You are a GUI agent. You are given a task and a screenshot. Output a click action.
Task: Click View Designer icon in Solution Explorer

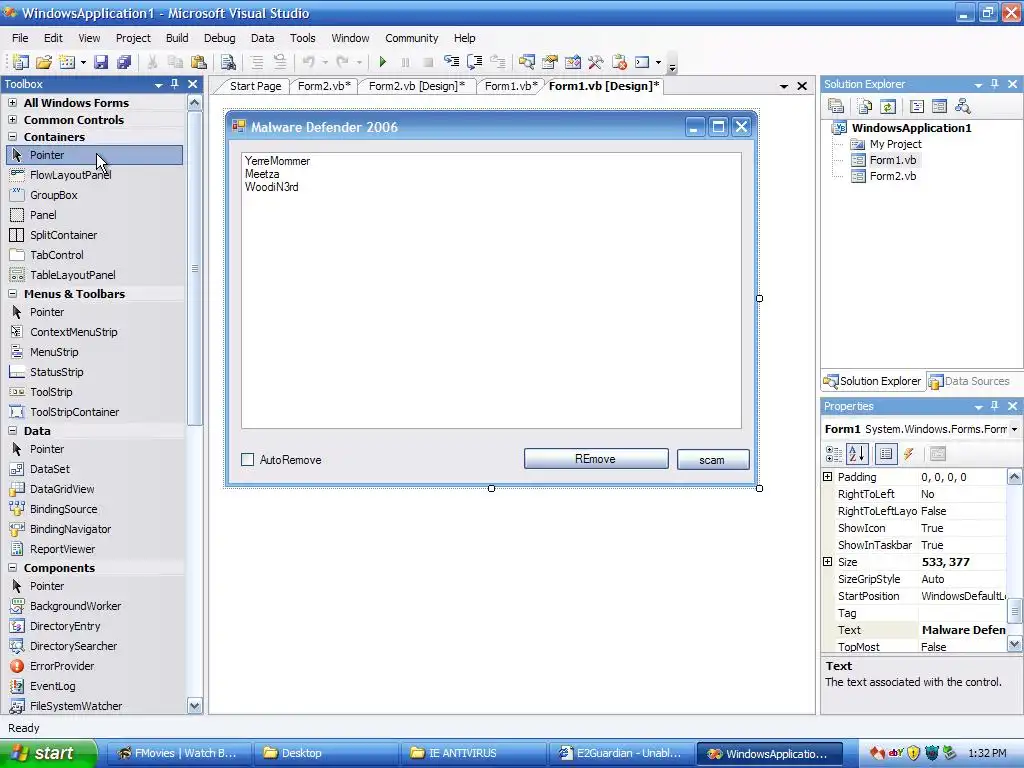[939, 106]
